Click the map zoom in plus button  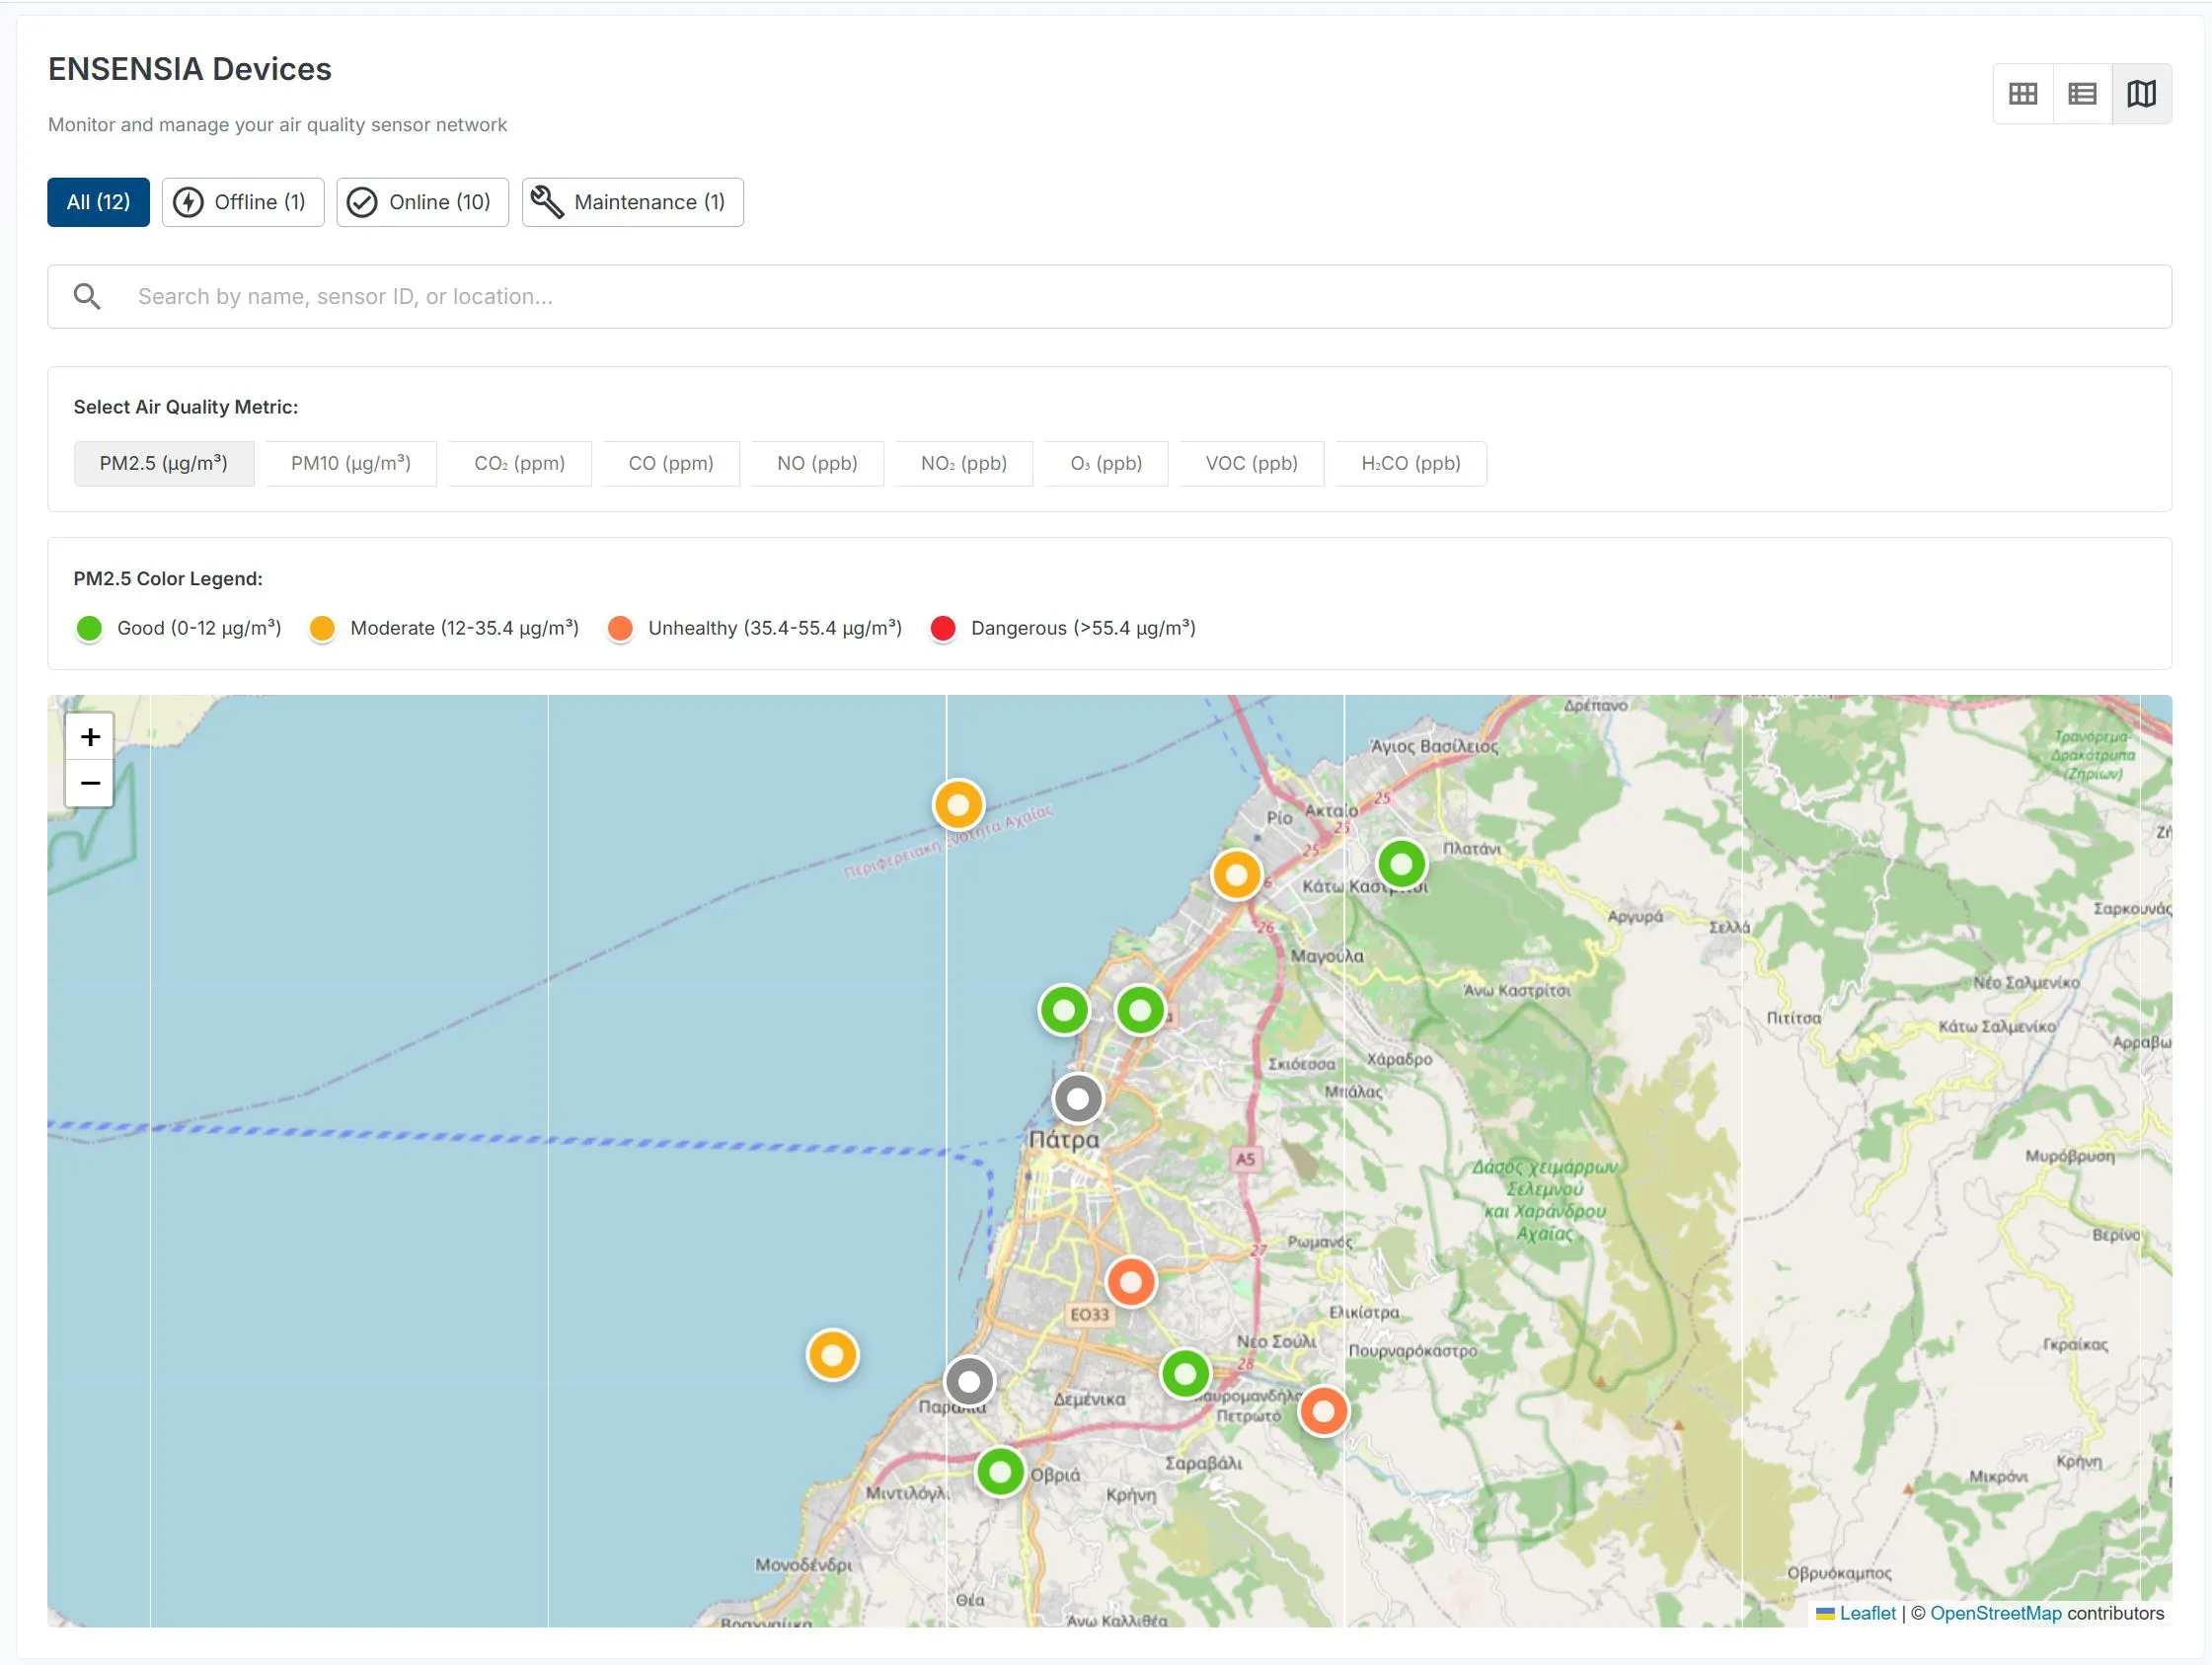(90, 737)
